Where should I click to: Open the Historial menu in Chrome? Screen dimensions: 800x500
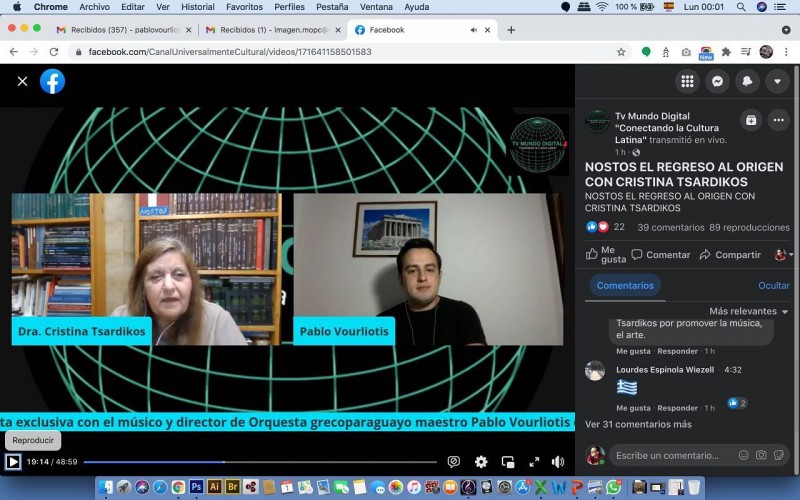click(x=197, y=7)
